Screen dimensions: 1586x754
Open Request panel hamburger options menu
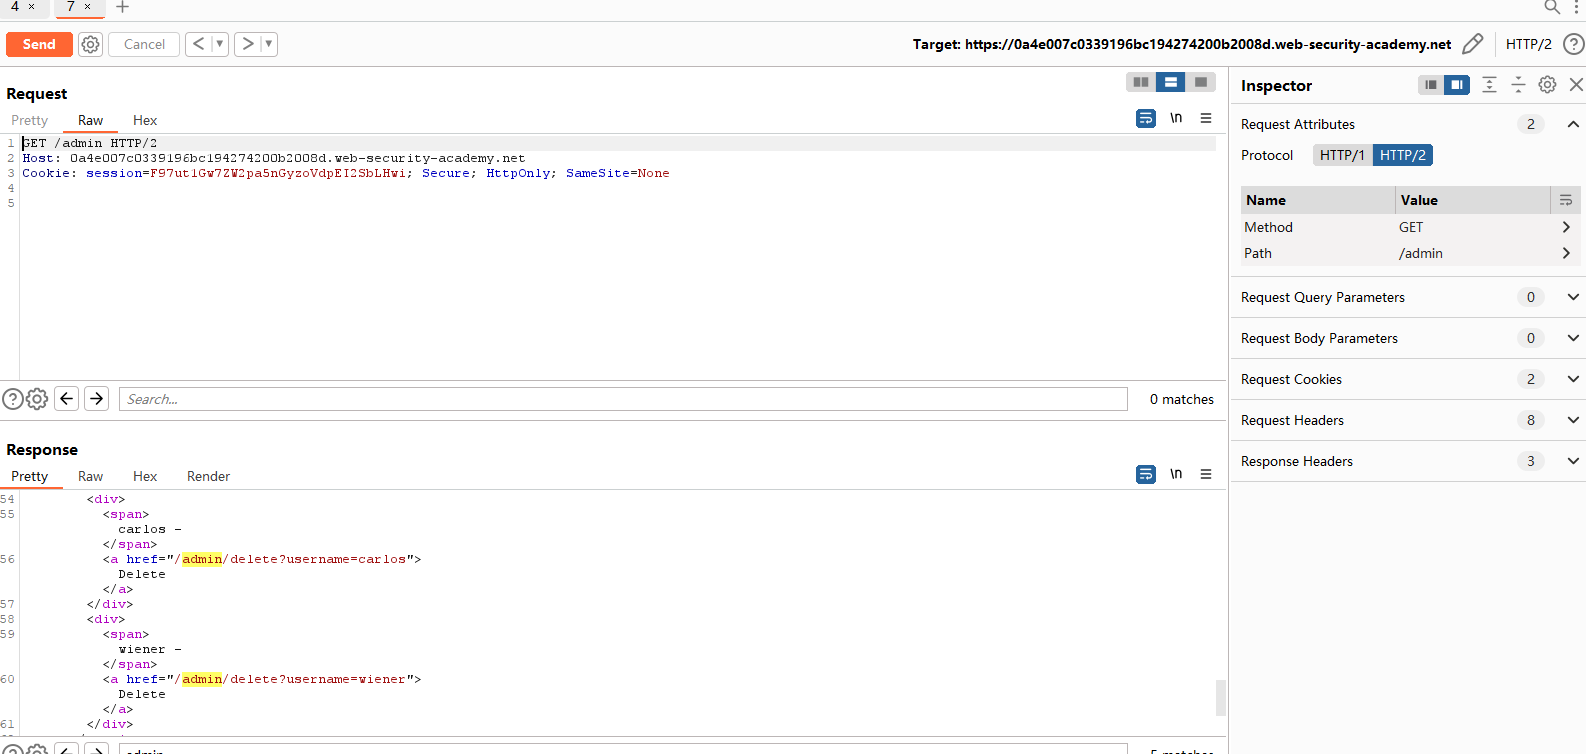1206,118
